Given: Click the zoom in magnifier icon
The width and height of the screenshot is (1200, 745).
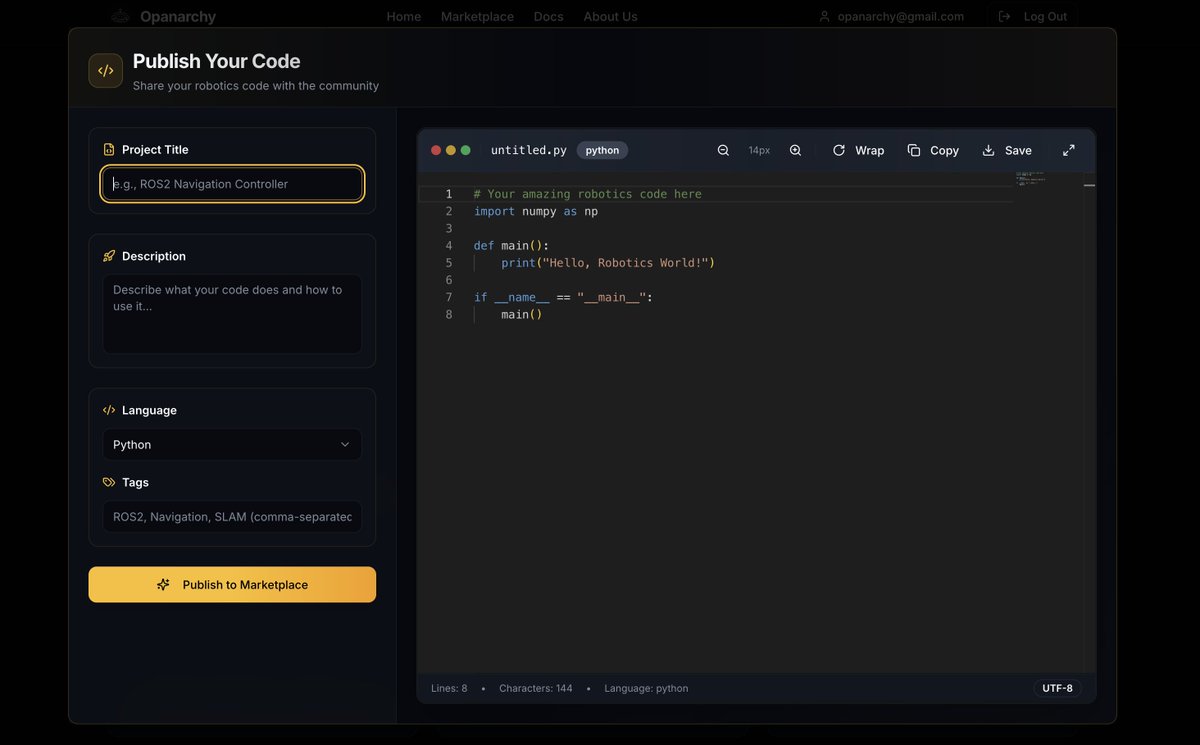Looking at the screenshot, I should 795,150.
